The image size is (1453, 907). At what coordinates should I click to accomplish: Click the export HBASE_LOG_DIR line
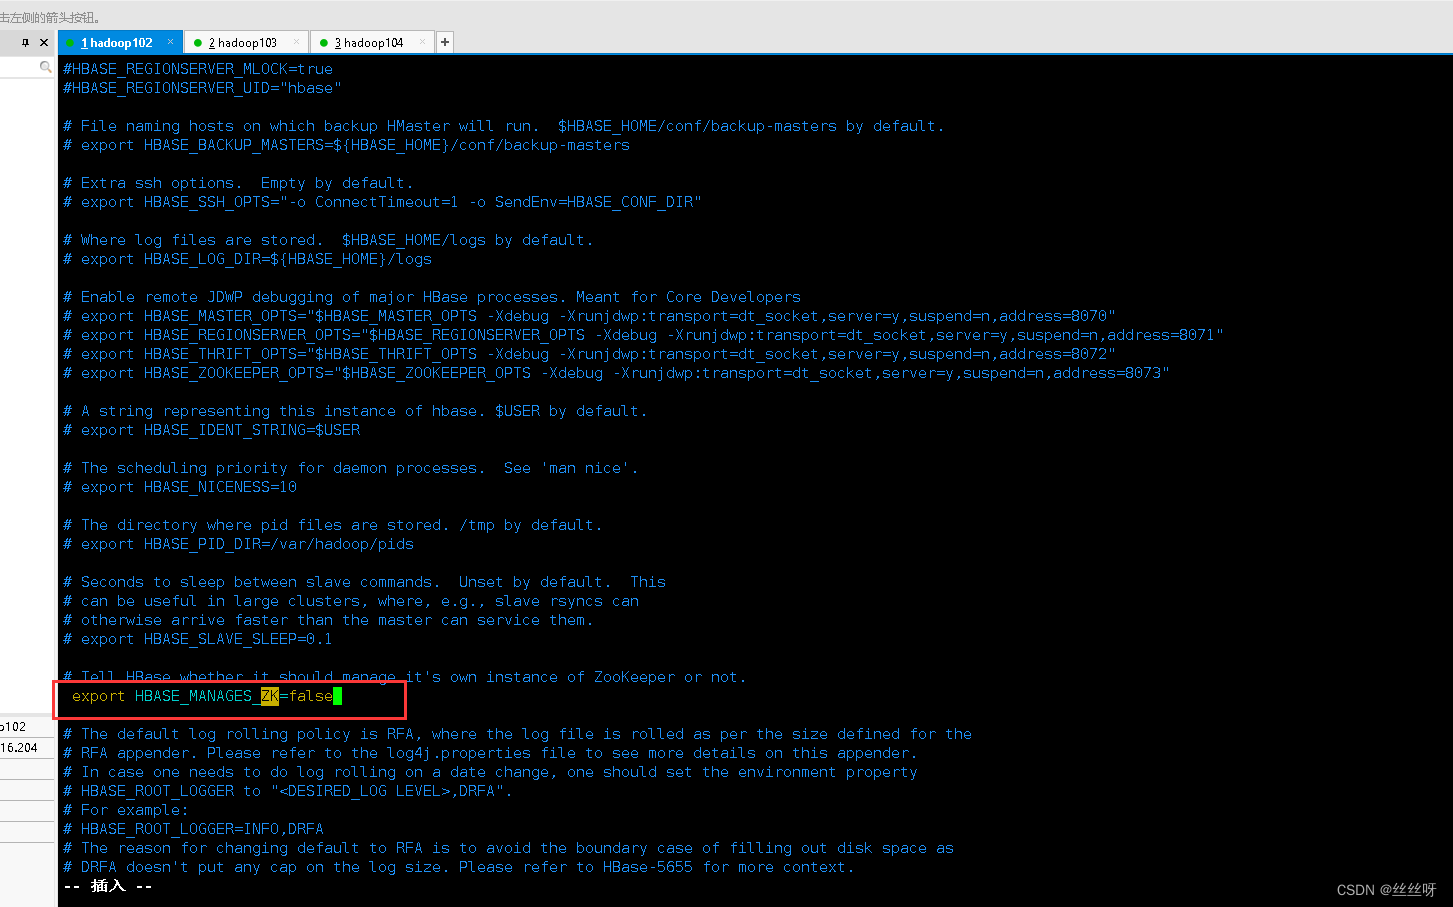tap(247, 259)
